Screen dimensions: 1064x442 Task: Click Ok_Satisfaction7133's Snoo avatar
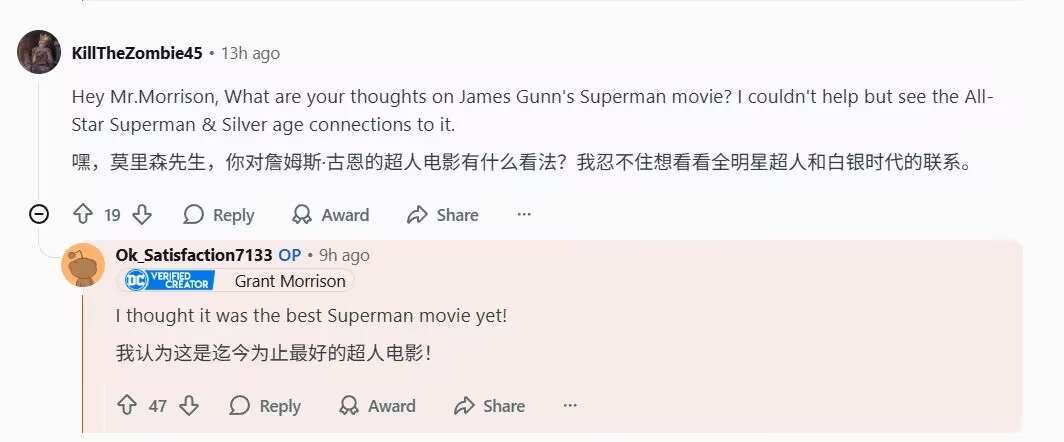coord(83,265)
